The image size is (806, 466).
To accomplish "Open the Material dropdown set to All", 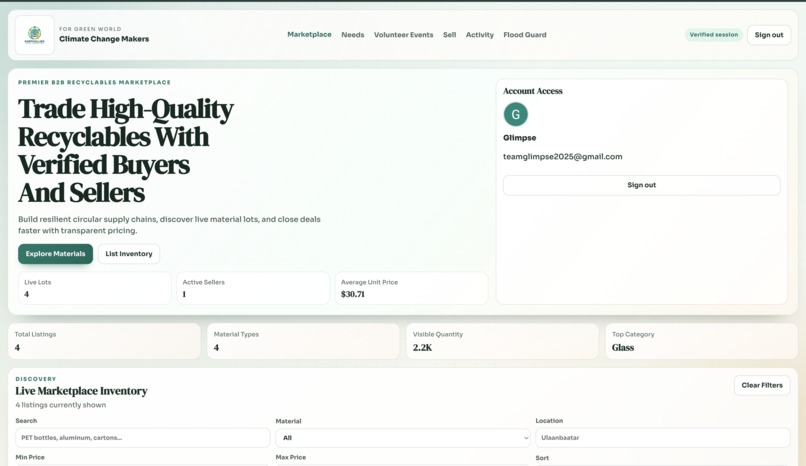I will (403, 438).
